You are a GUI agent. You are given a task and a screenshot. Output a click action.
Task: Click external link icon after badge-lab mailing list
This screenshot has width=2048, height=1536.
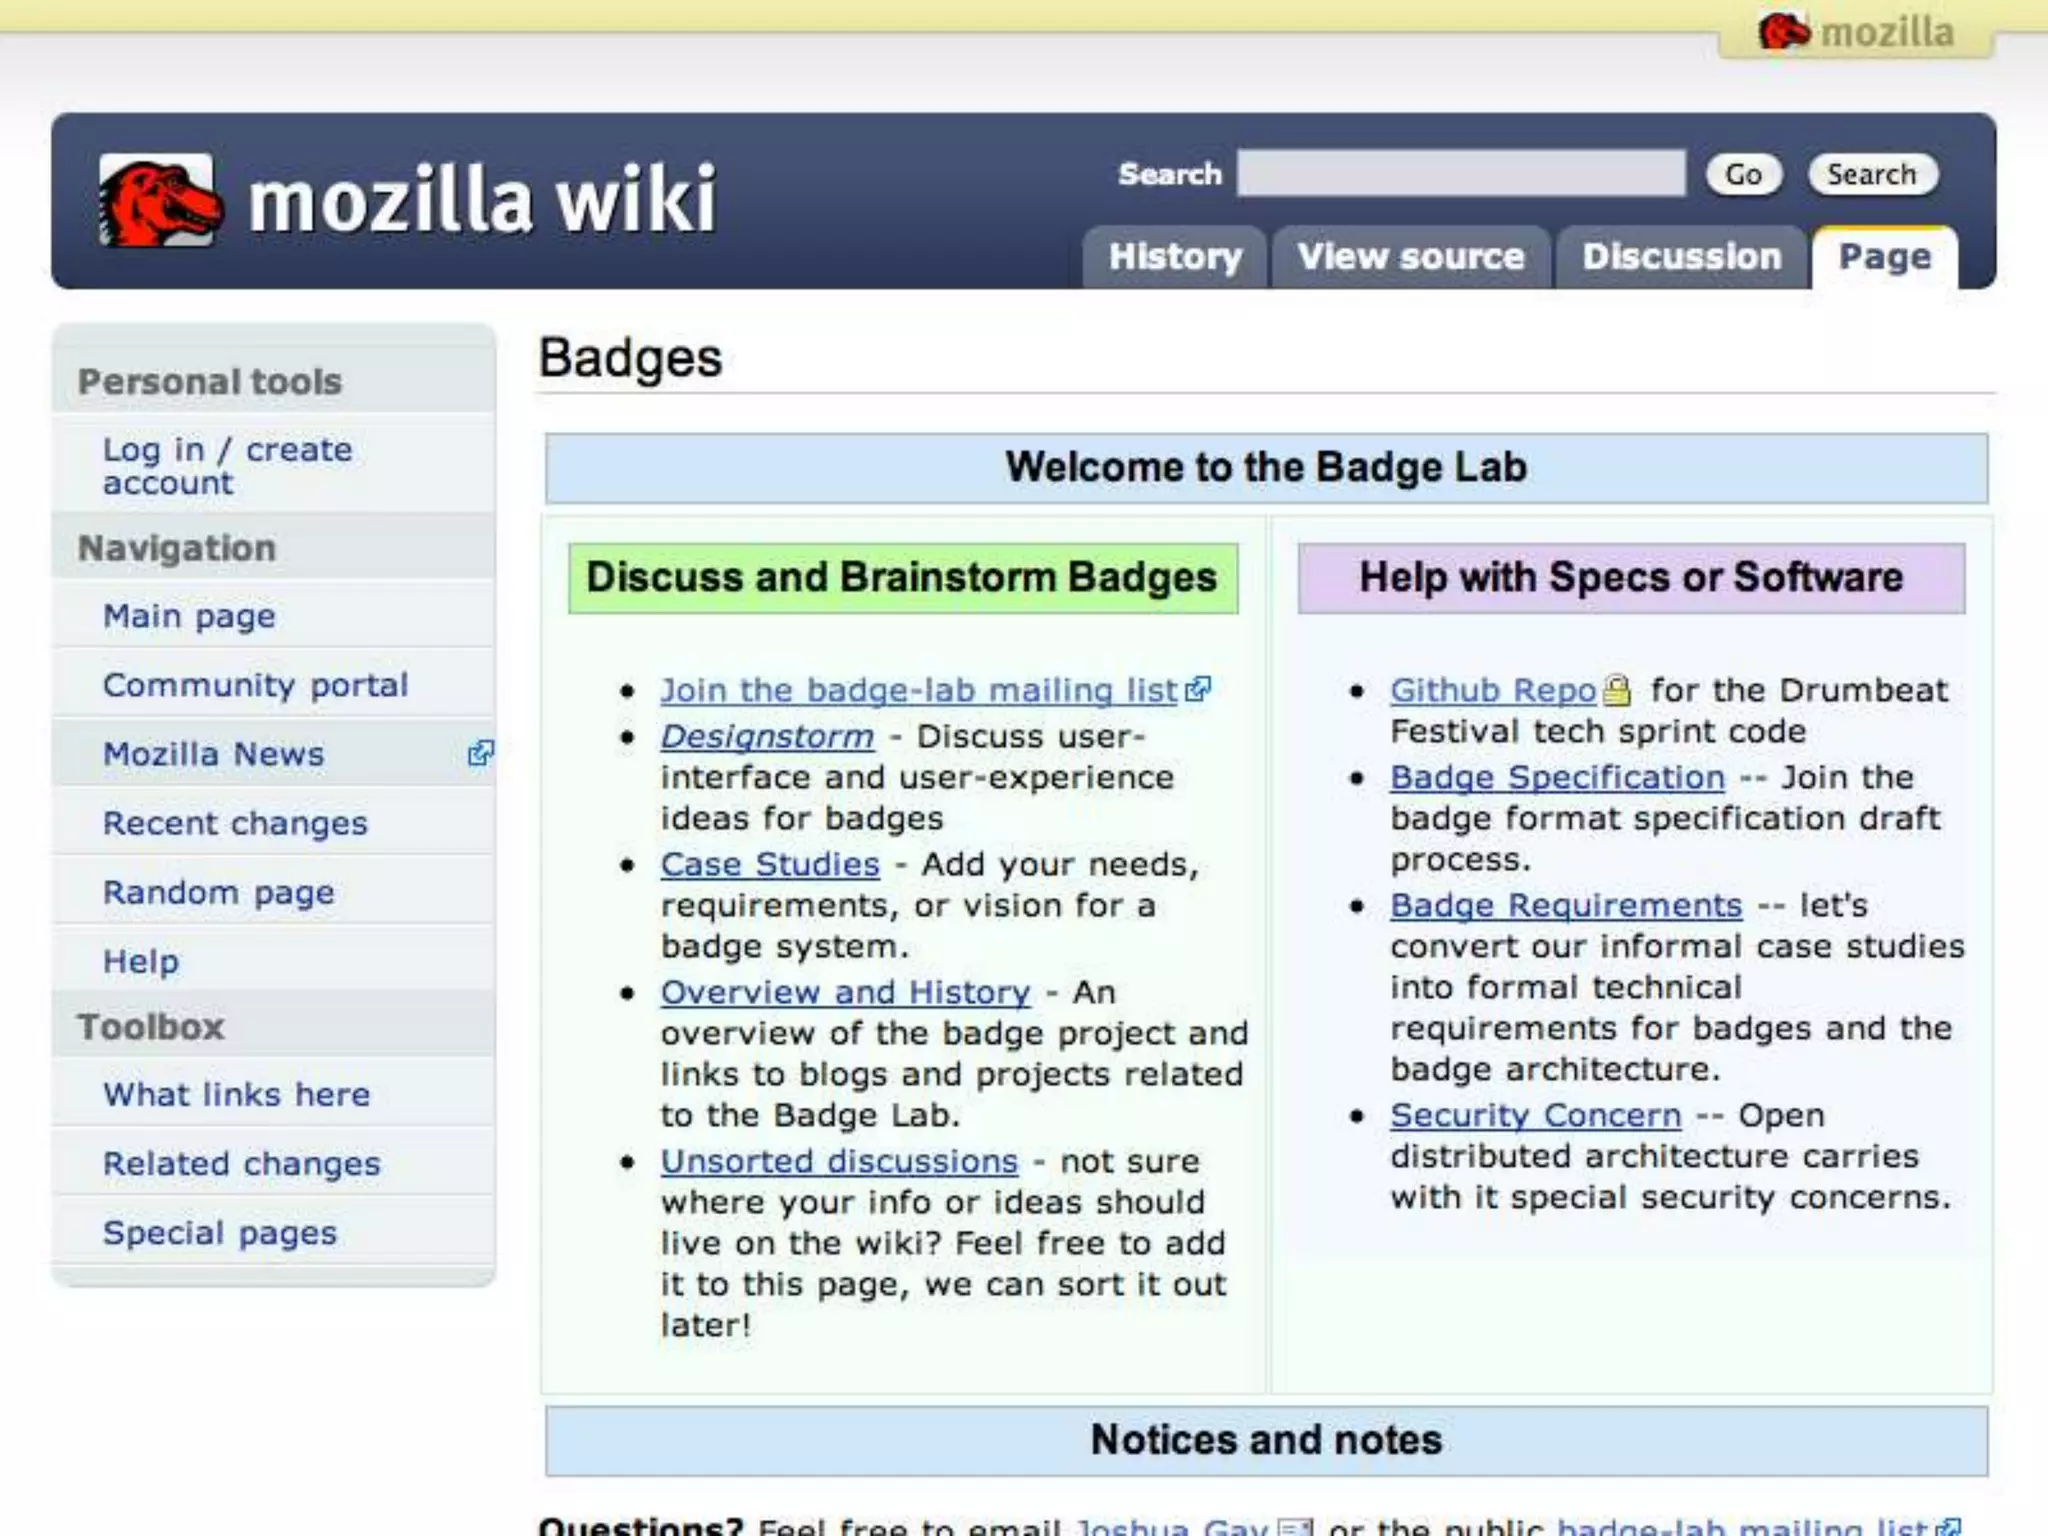point(1198,689)
